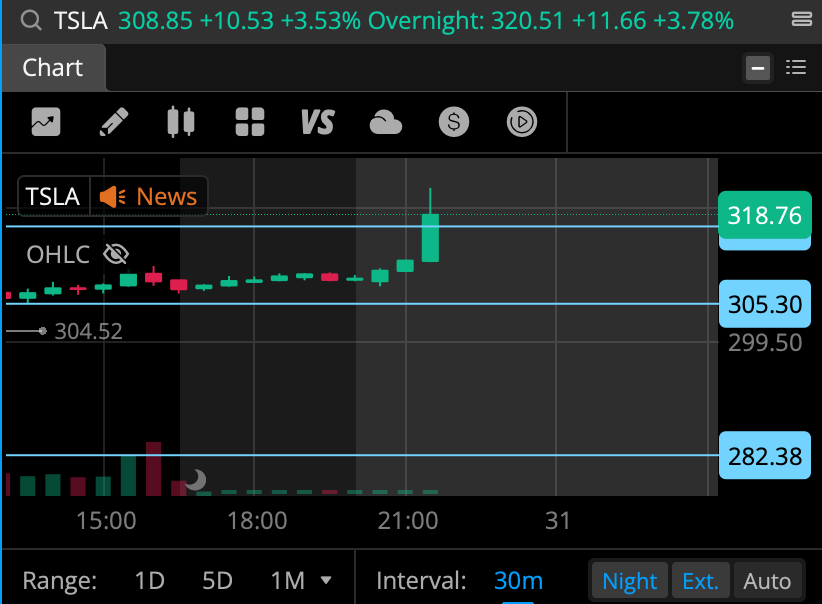This screenshot has width=822, height=604.
Task: Click the cloud icon in chart toolbar
Action: point(386,123)
